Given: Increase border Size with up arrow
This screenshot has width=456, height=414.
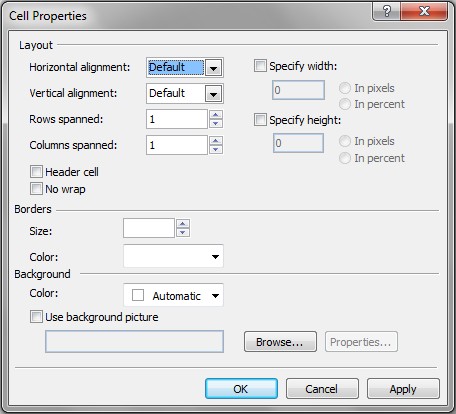Looking at the screenshot, I should tap(183, 223).
